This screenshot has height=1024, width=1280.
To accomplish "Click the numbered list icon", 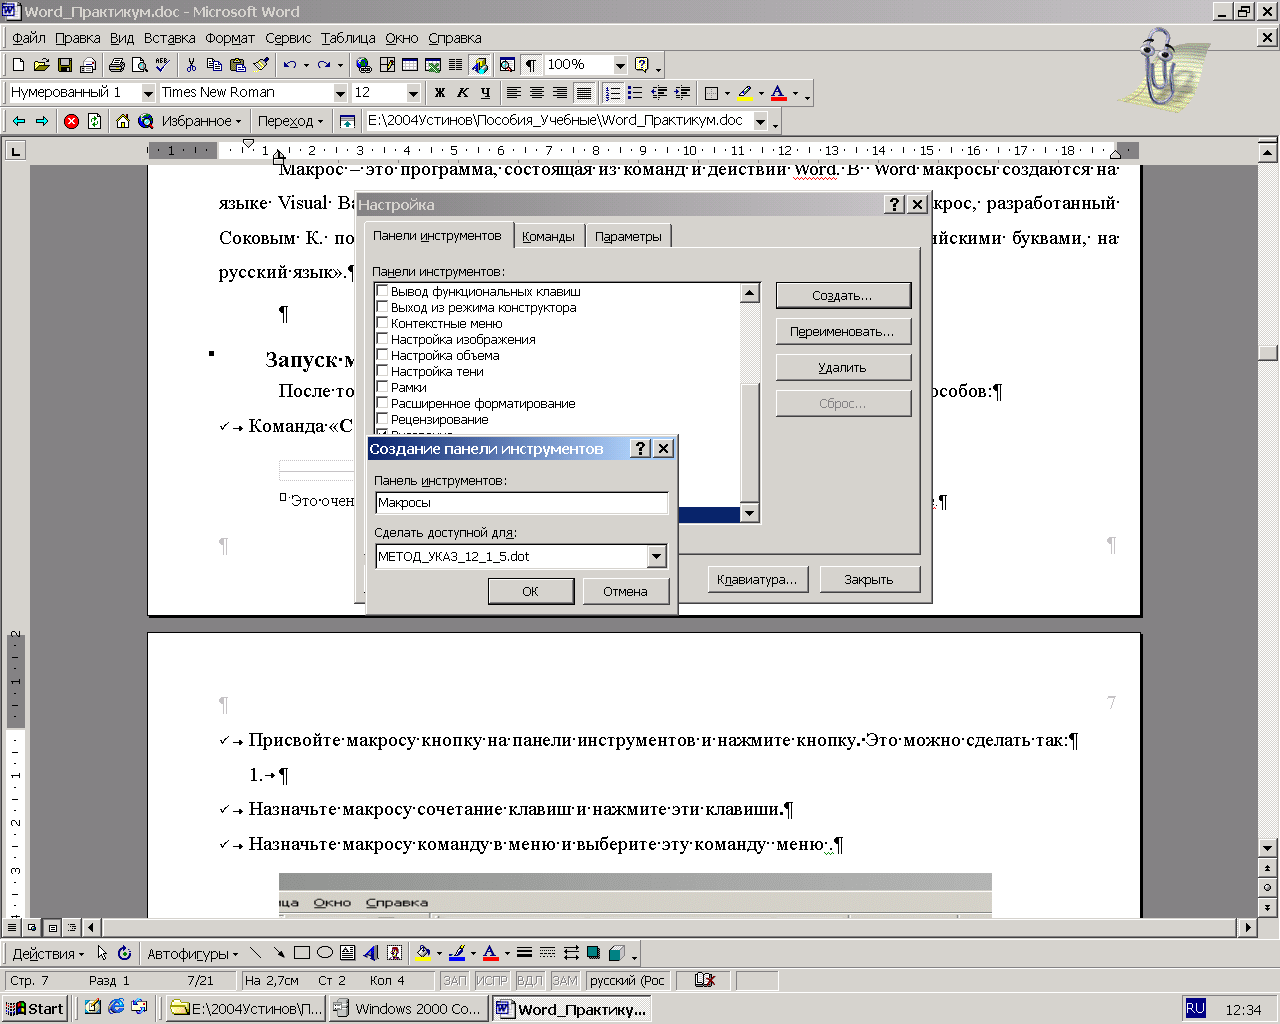I will pos(612,93).
